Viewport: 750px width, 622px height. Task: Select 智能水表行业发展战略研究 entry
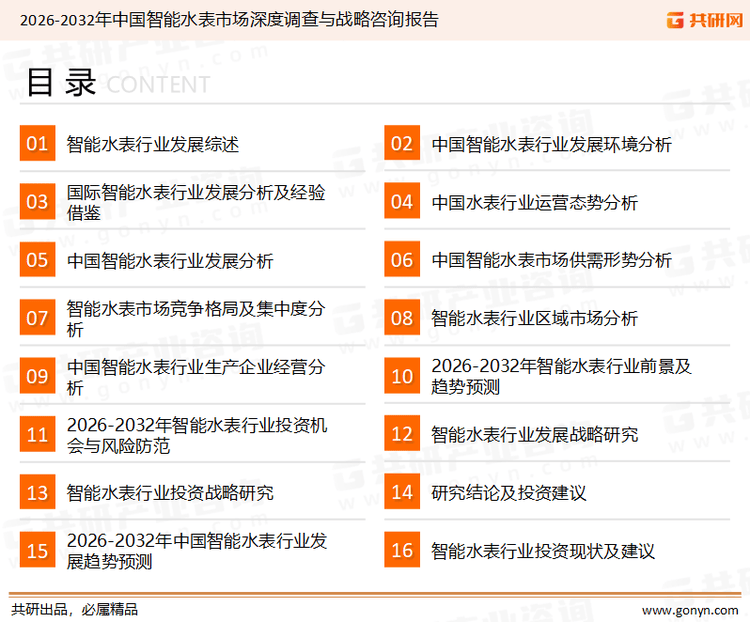pos(534,434)
